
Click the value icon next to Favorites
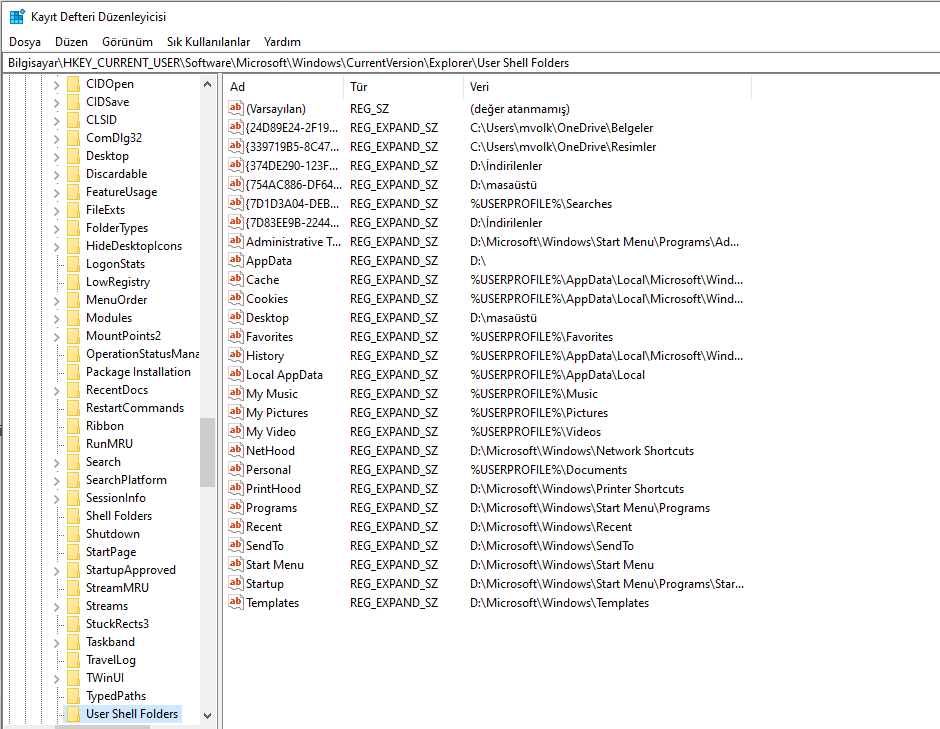236,336
